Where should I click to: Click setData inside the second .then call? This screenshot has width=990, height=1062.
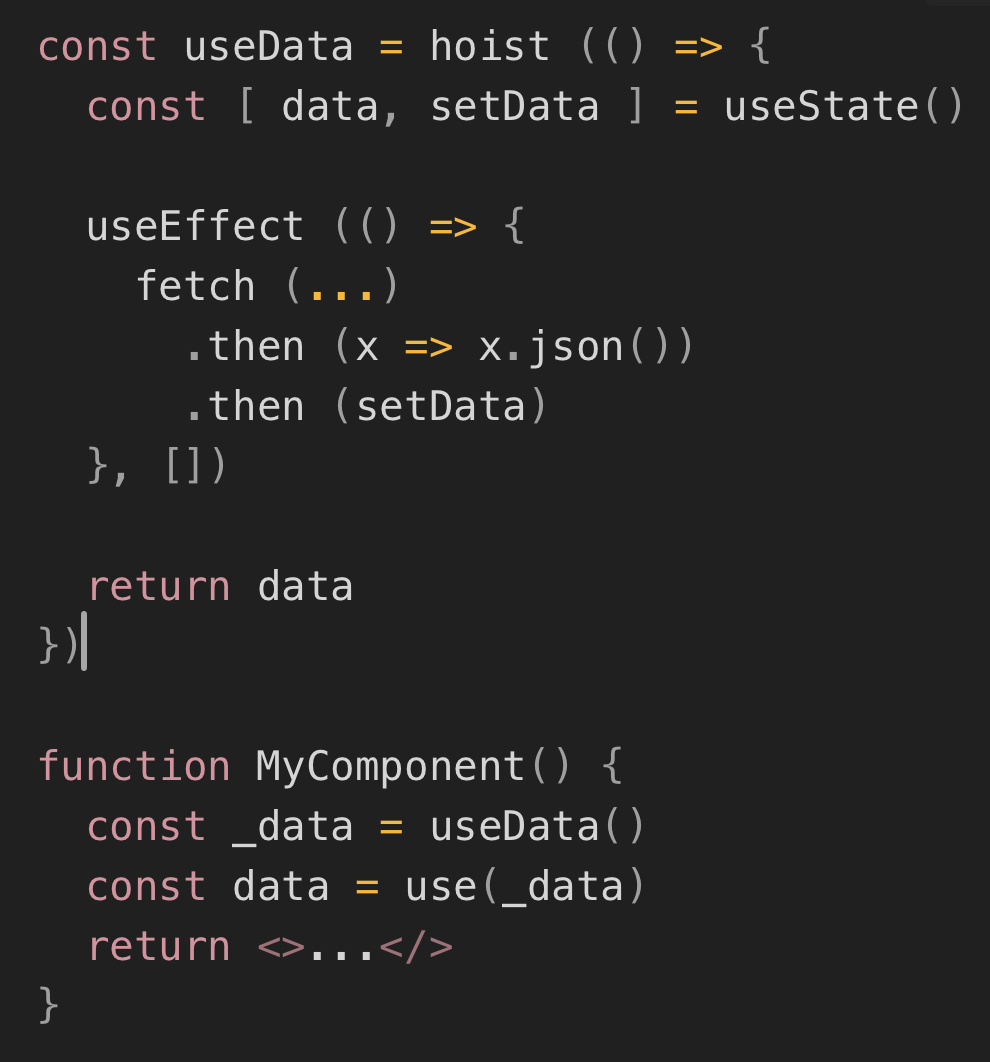tap(441, 407)
